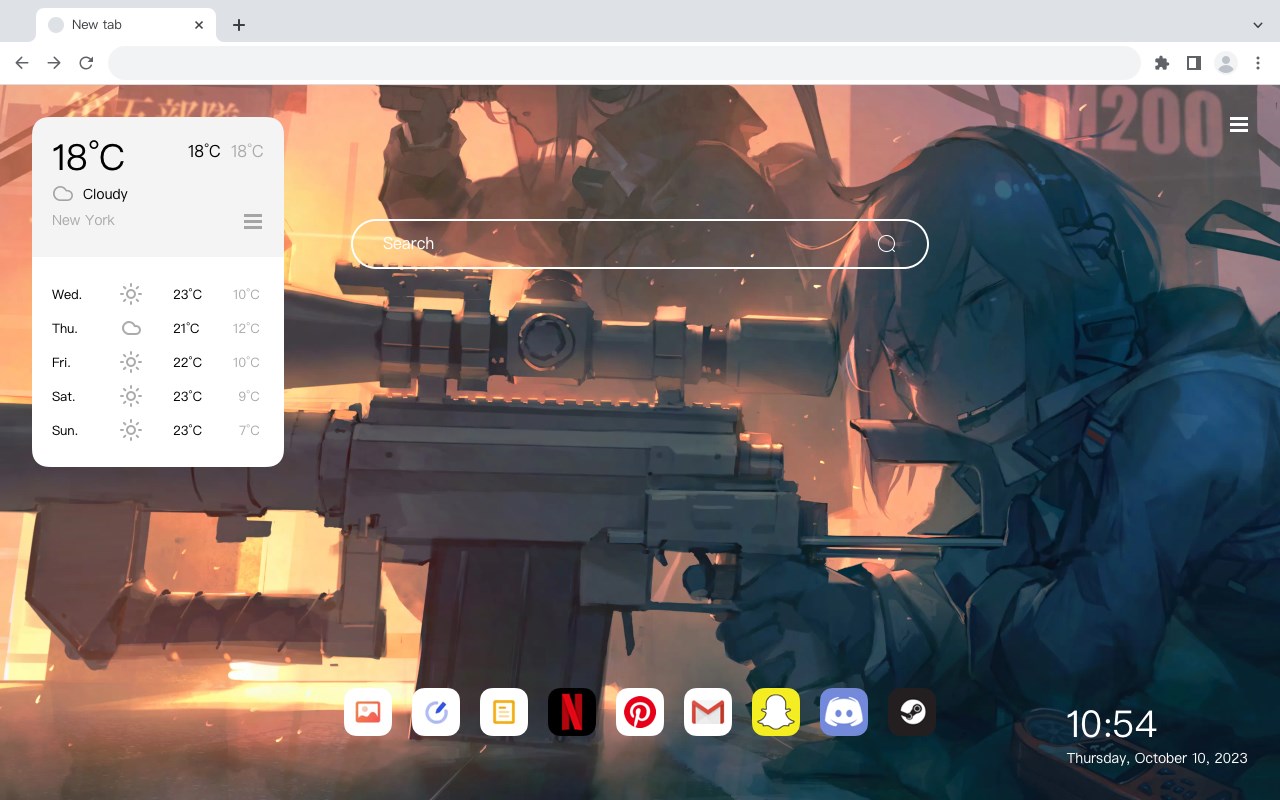Open the yellow notes shortcut icon
Viewport: 1280px width, 800px height.
click(504, 712)
